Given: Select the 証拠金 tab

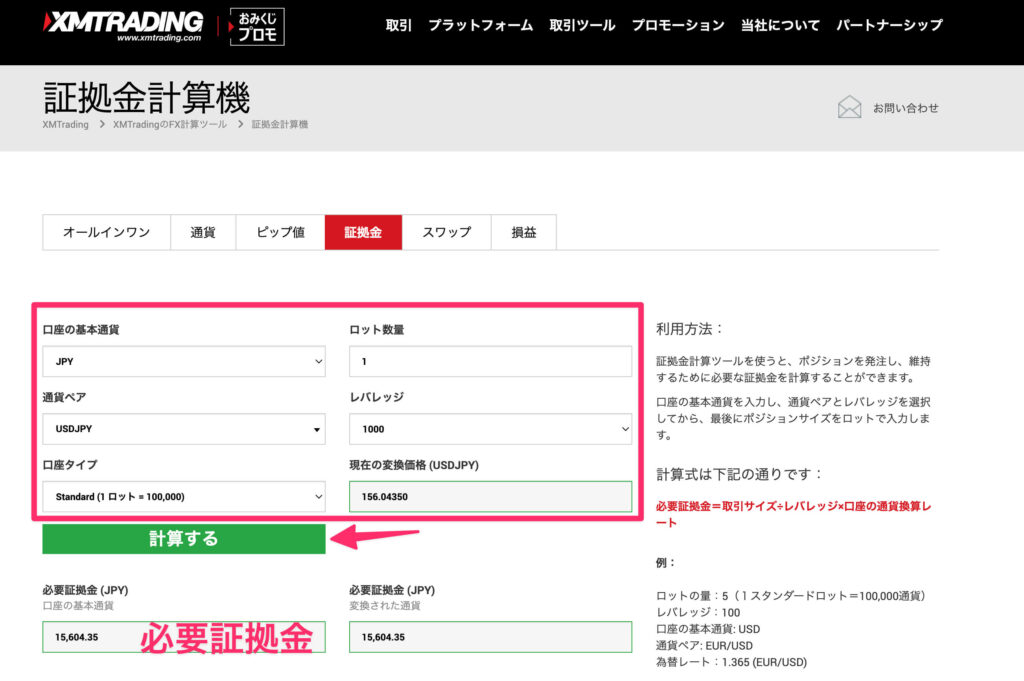Looking at the screenshot, I should click(x=362, y=231).
